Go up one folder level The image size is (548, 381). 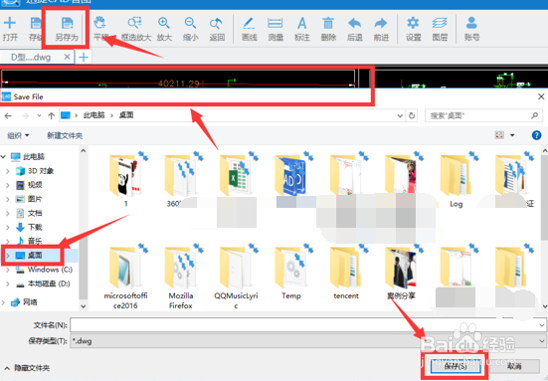51,115
